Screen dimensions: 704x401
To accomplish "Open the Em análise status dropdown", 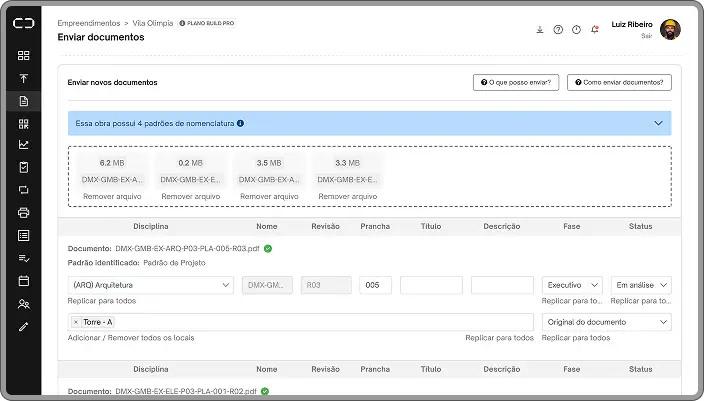I will [x=640, y=285].
